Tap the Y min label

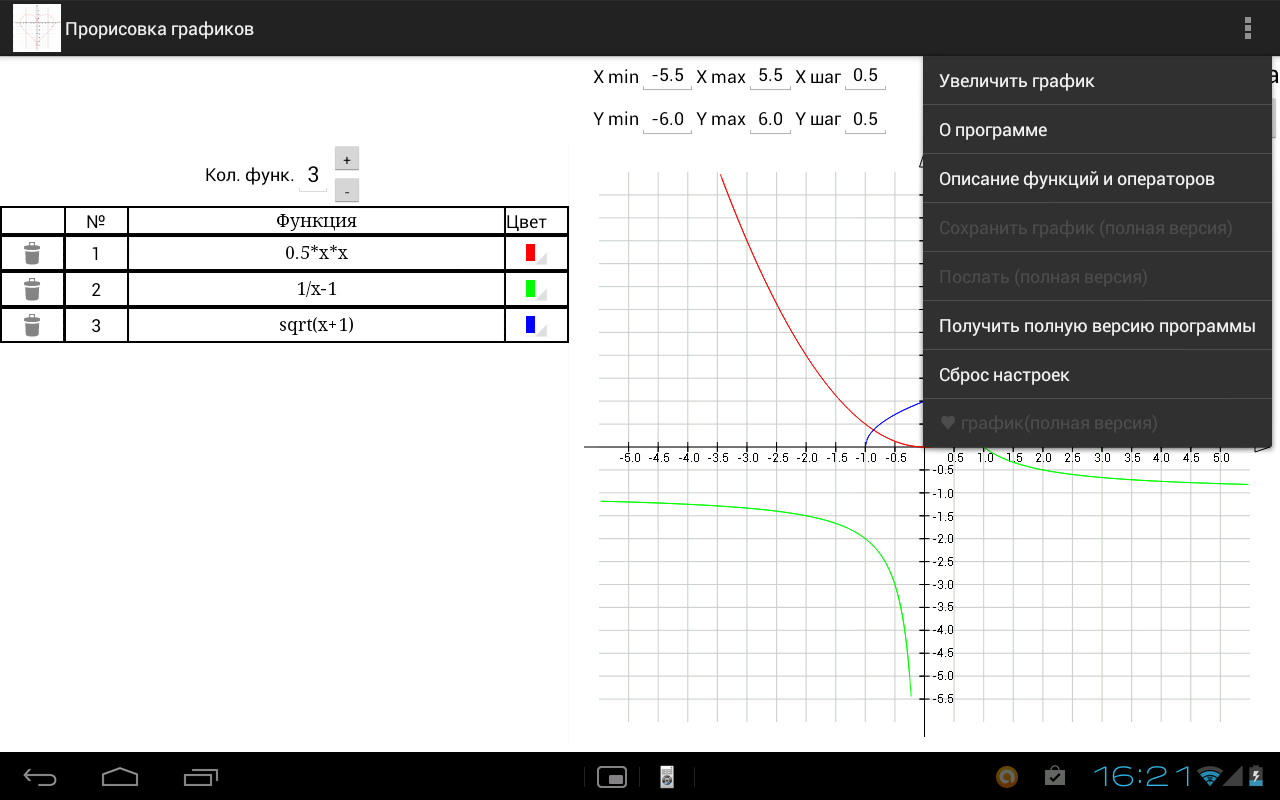point(615,119)
